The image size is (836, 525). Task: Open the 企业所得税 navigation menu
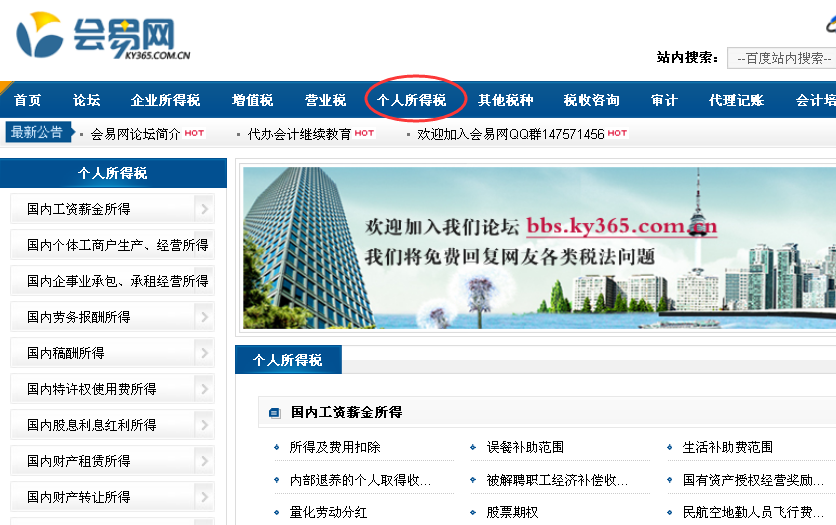165,100
